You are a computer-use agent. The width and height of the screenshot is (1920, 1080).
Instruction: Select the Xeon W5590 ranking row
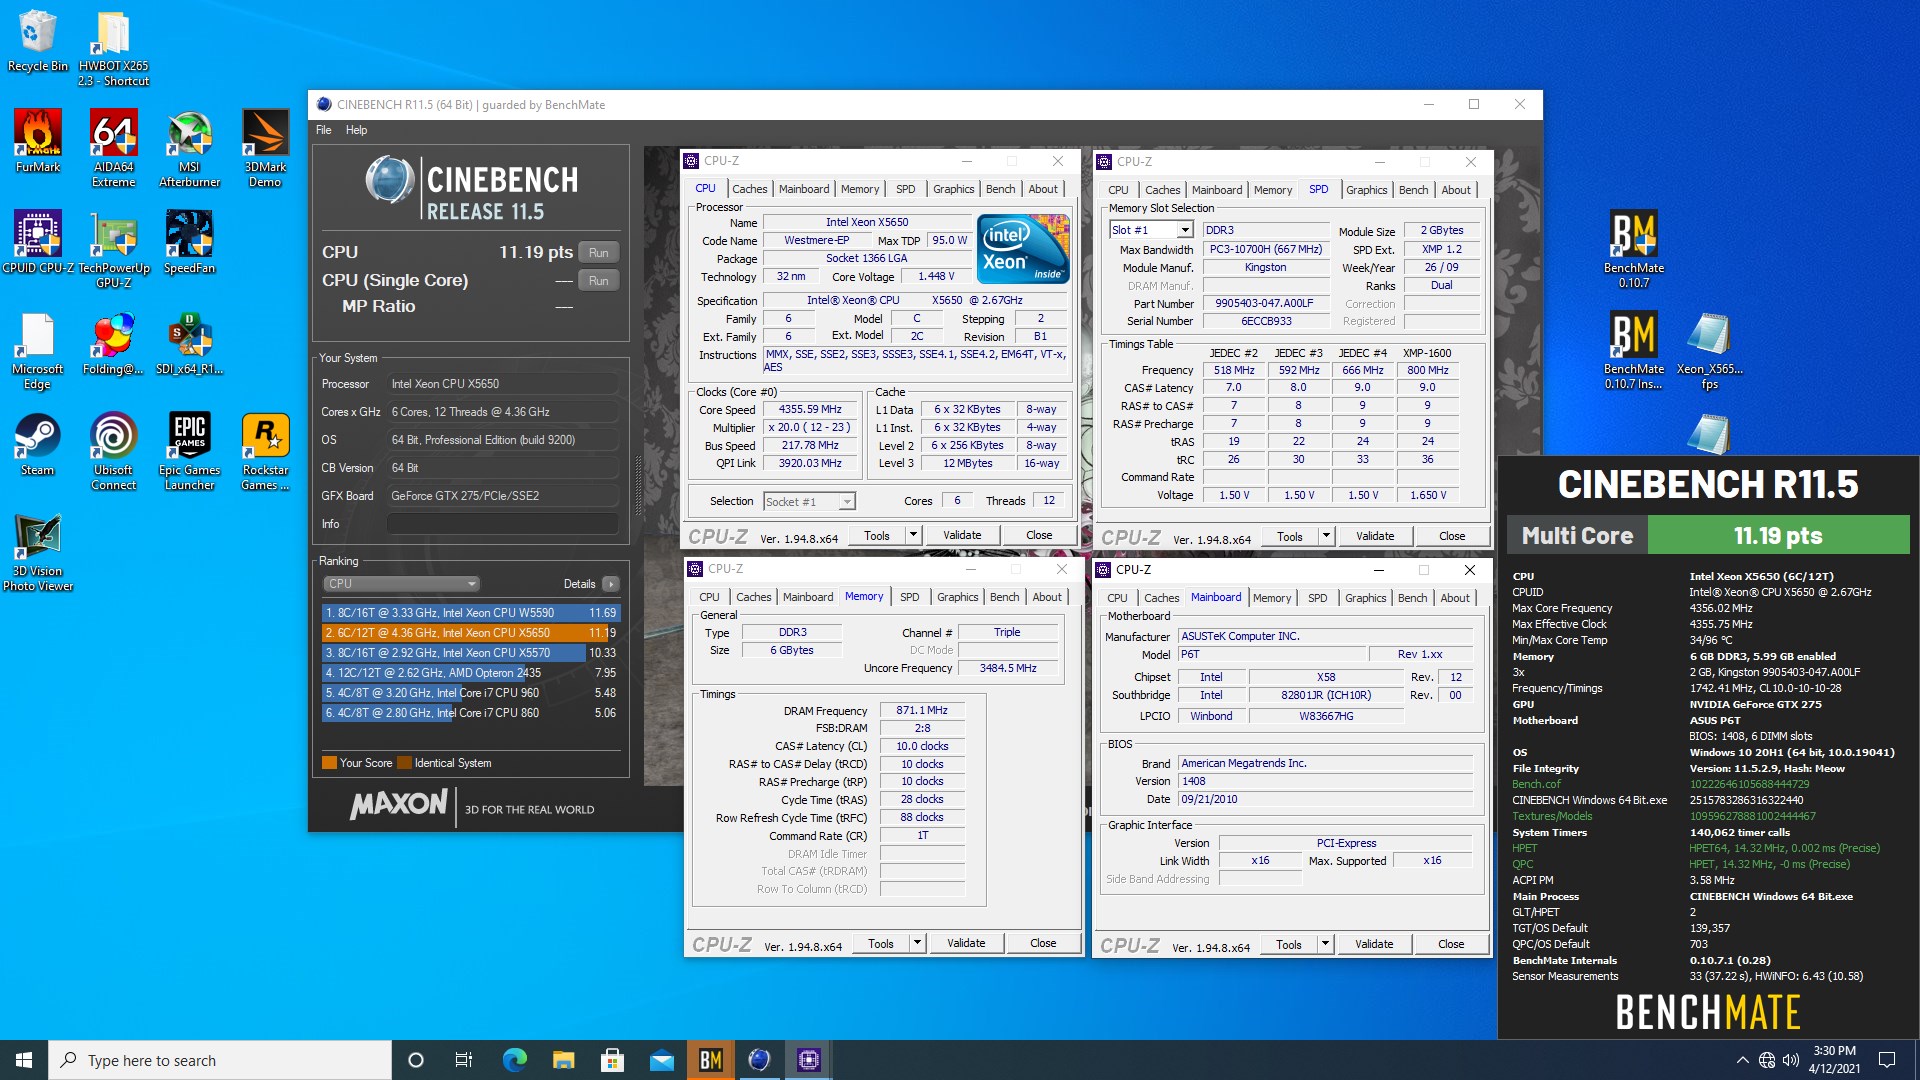click(470, 613)
